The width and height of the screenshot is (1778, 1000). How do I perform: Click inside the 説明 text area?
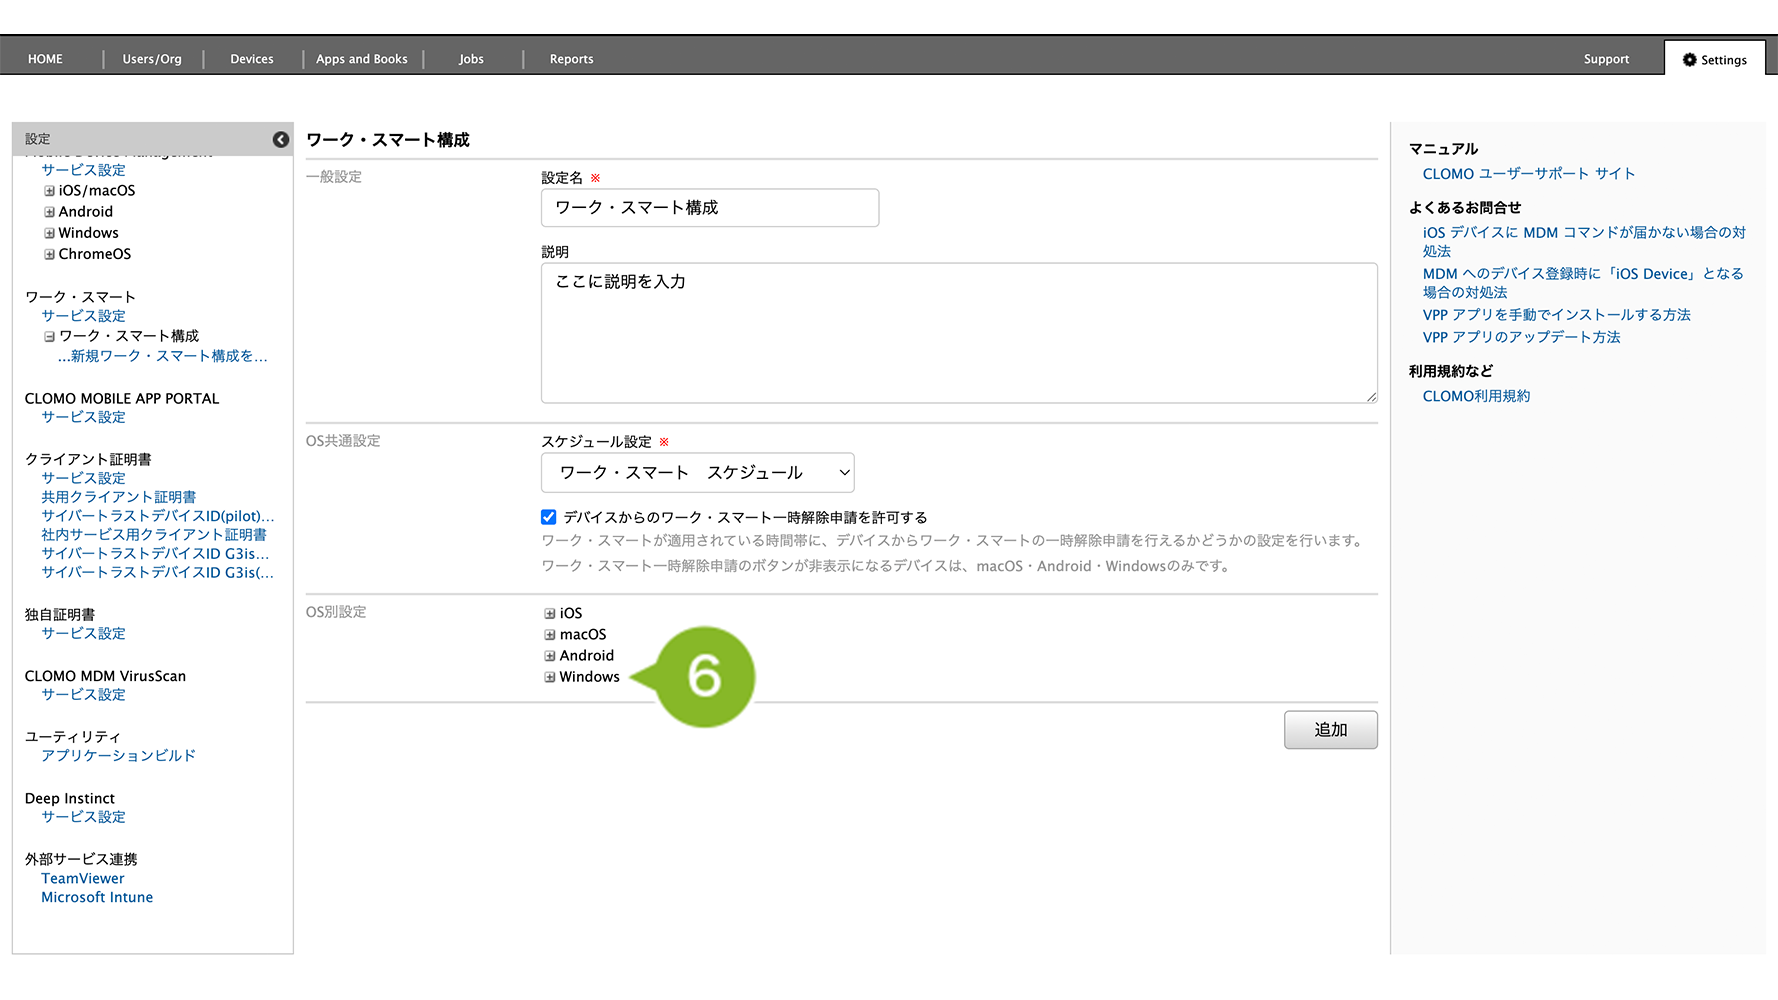(958, 333)
